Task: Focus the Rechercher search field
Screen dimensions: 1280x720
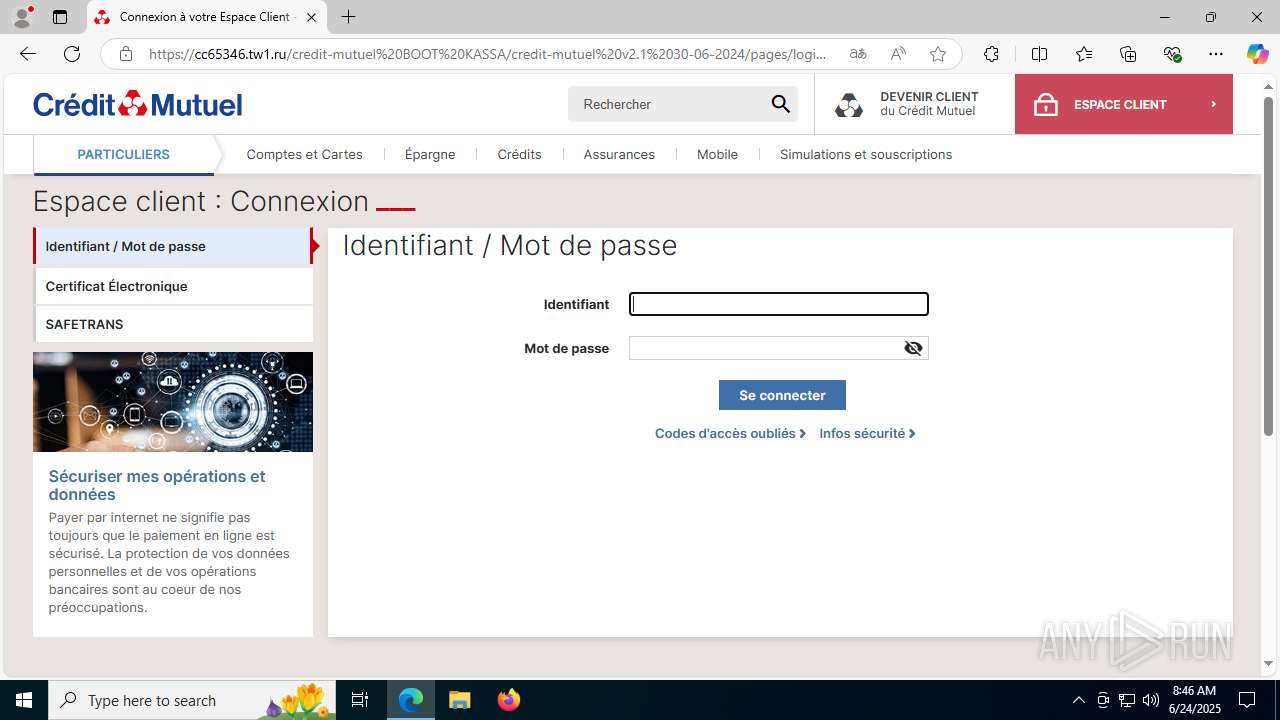Action: (666, 104)
